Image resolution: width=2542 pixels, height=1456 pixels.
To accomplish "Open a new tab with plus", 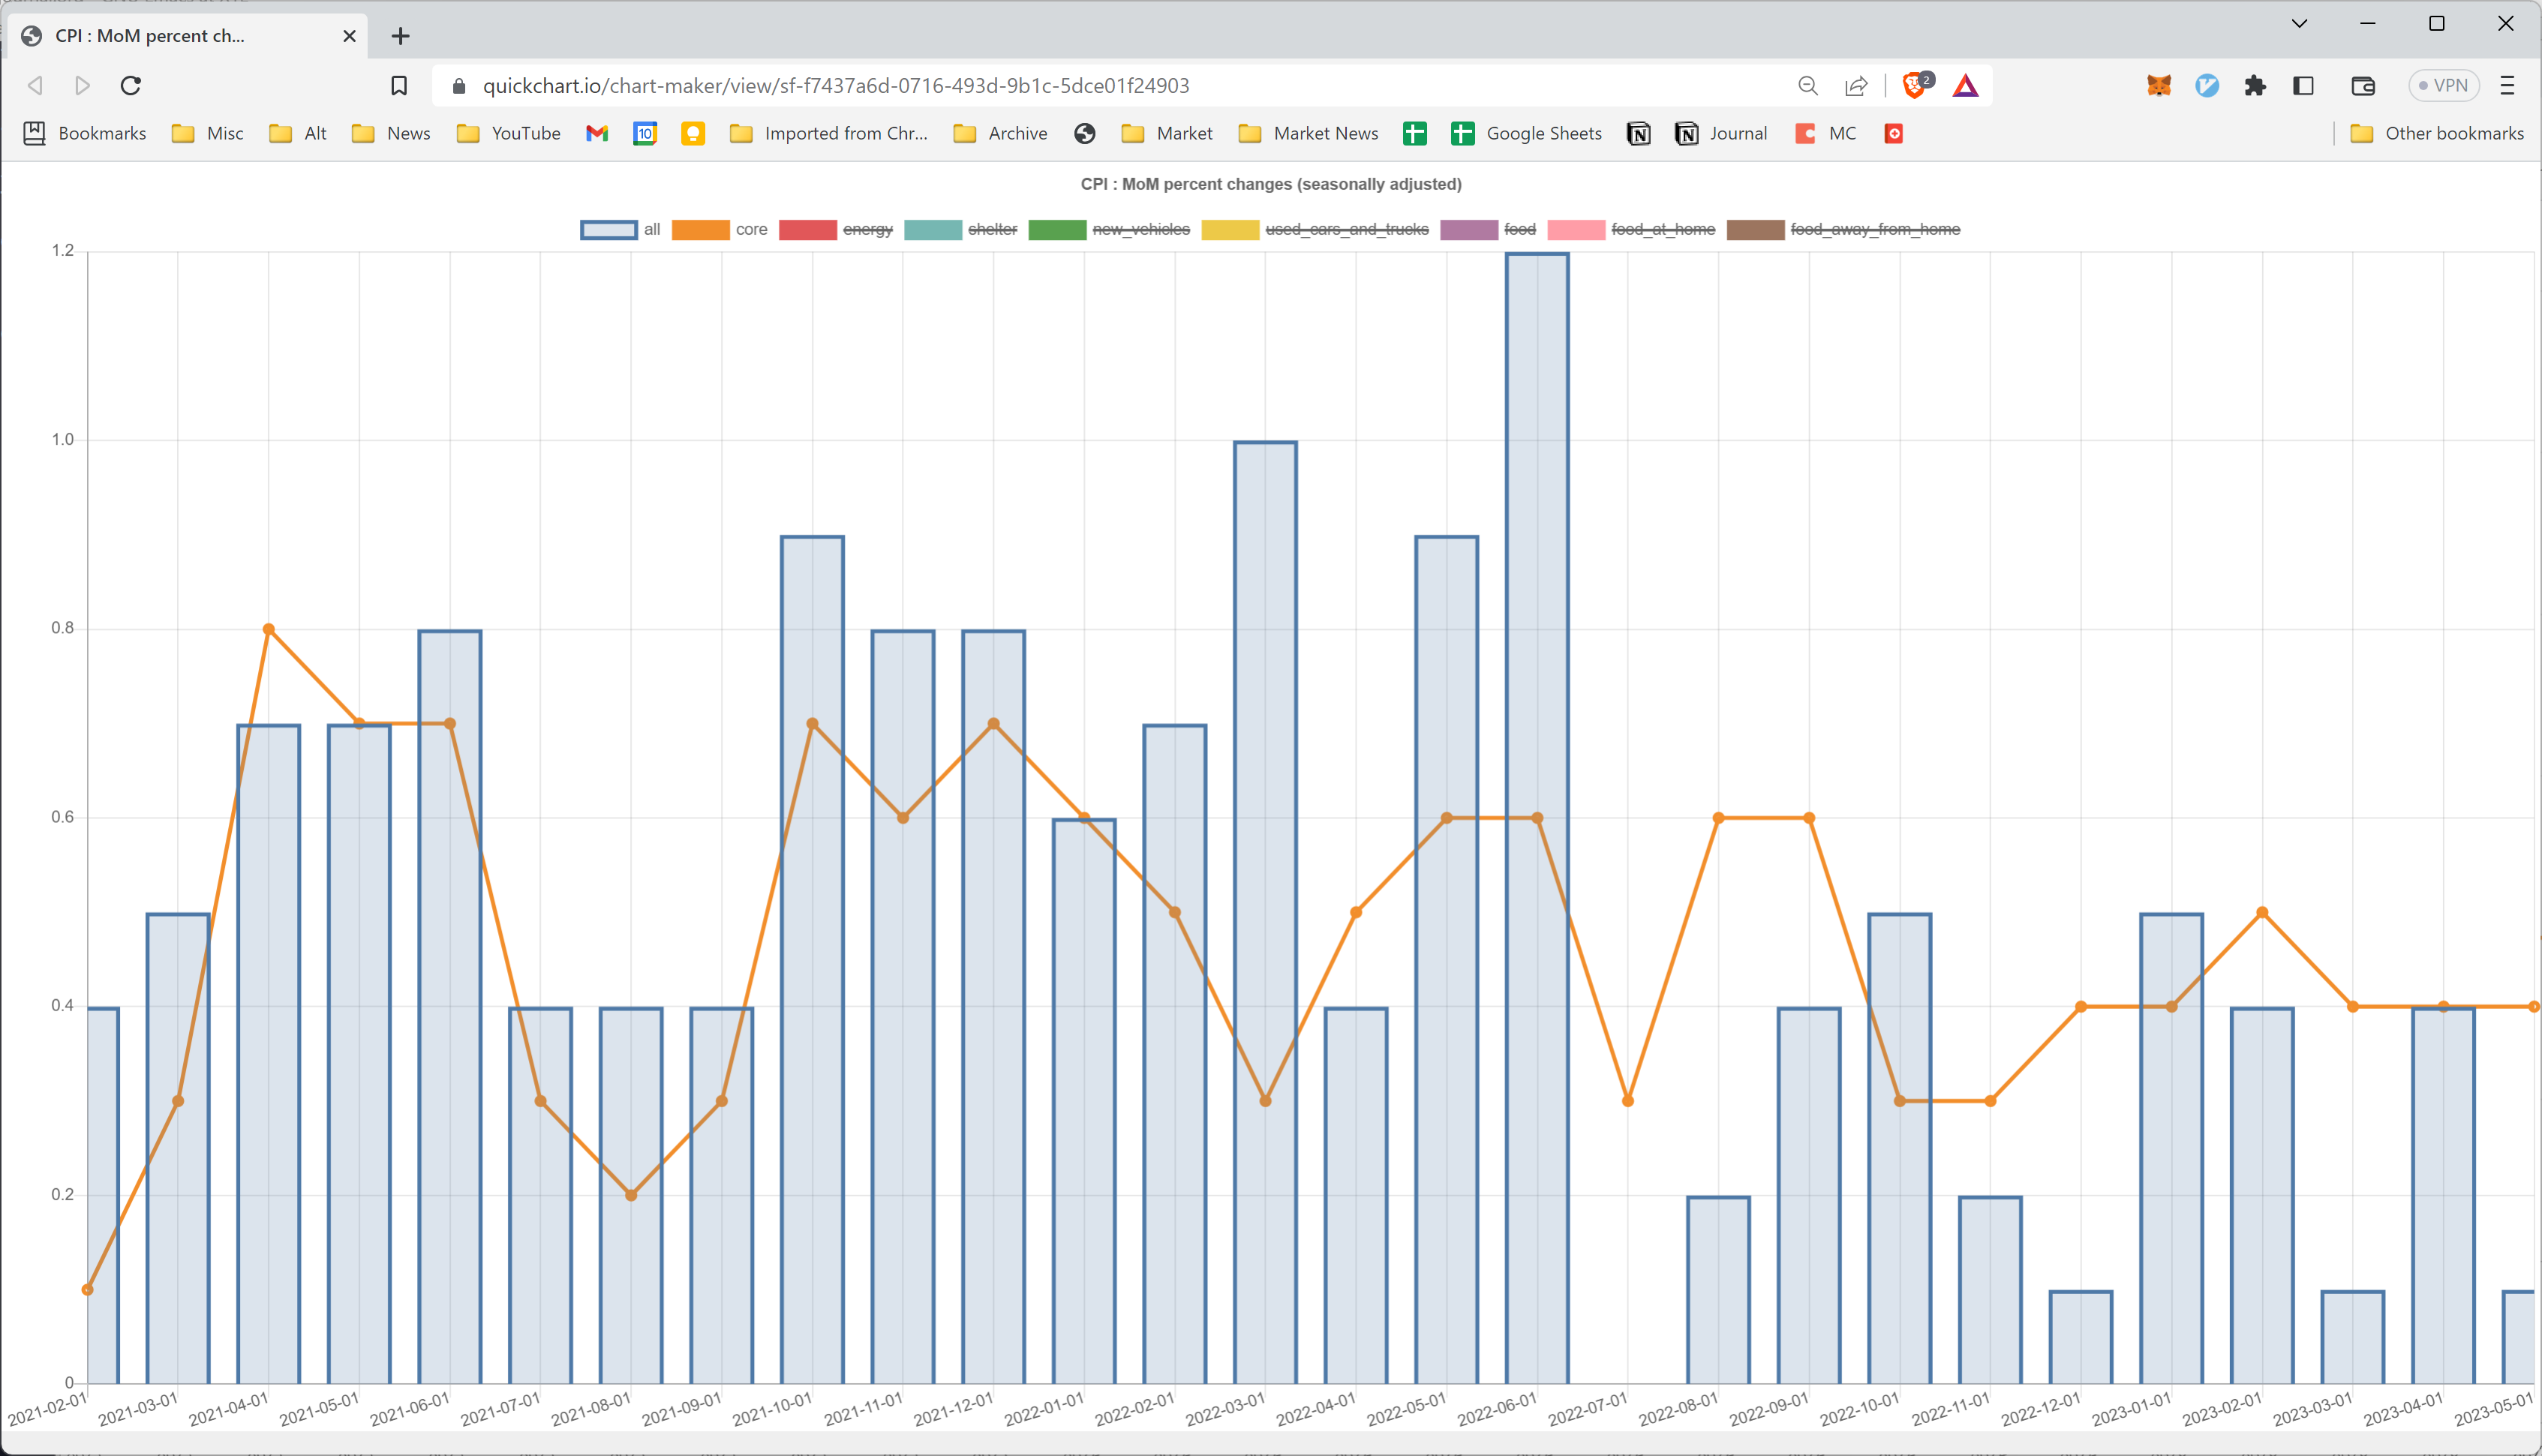I will [400, 37].
